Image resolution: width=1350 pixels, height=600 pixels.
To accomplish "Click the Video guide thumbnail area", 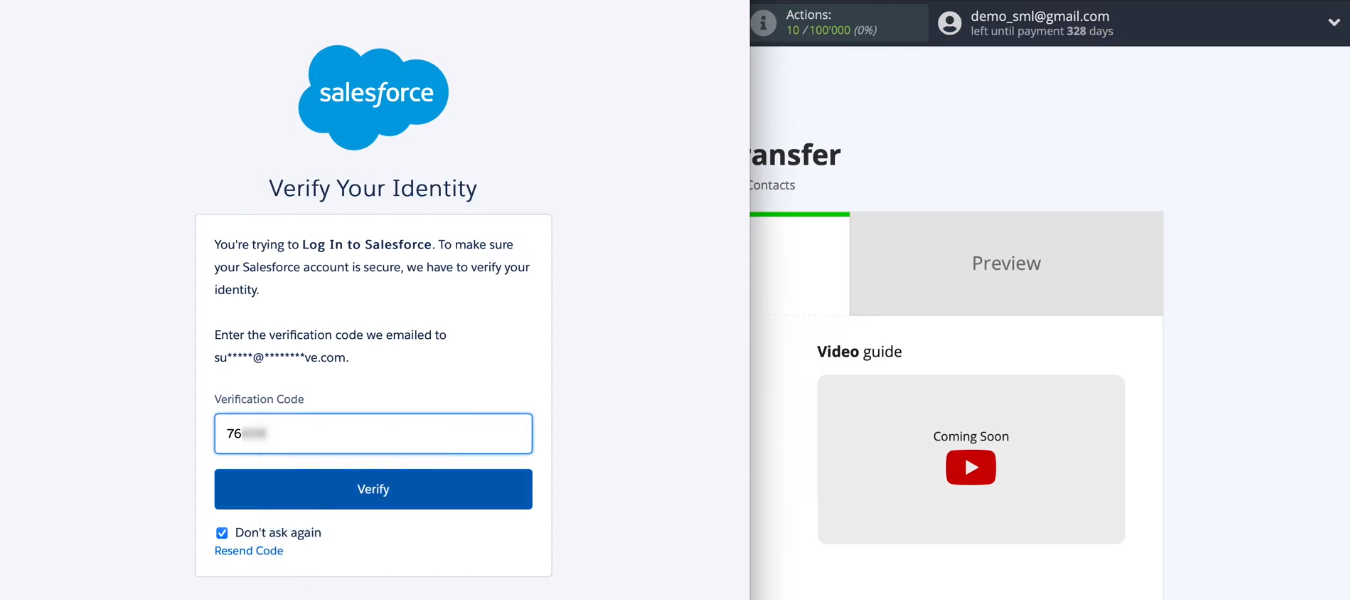I will (971, 459).
